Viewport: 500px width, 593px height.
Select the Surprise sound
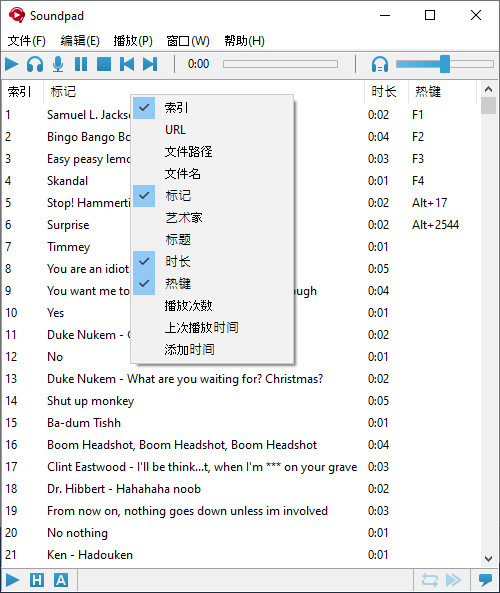240,225
